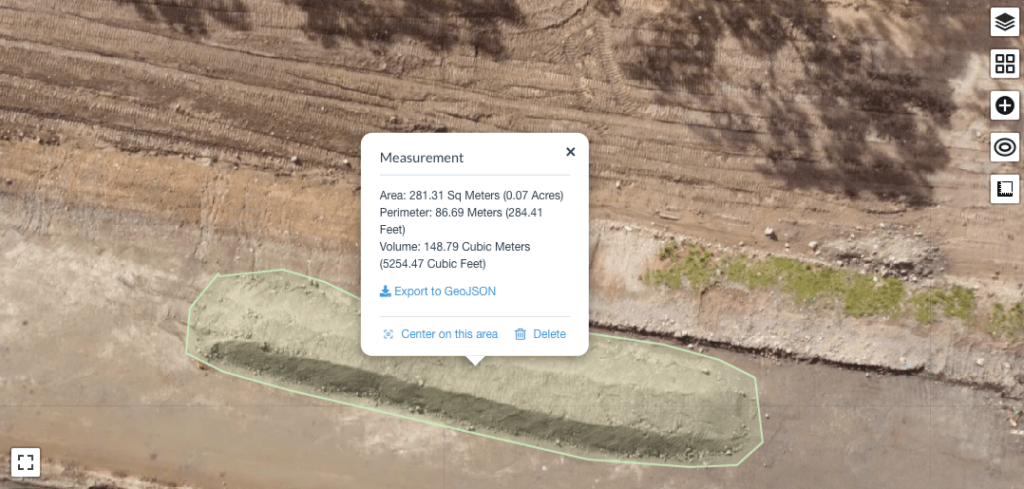Viewport: 1024px width, 489px height.
Task: Click the plus-circle add icon
Action: (x=1004, y=106)
